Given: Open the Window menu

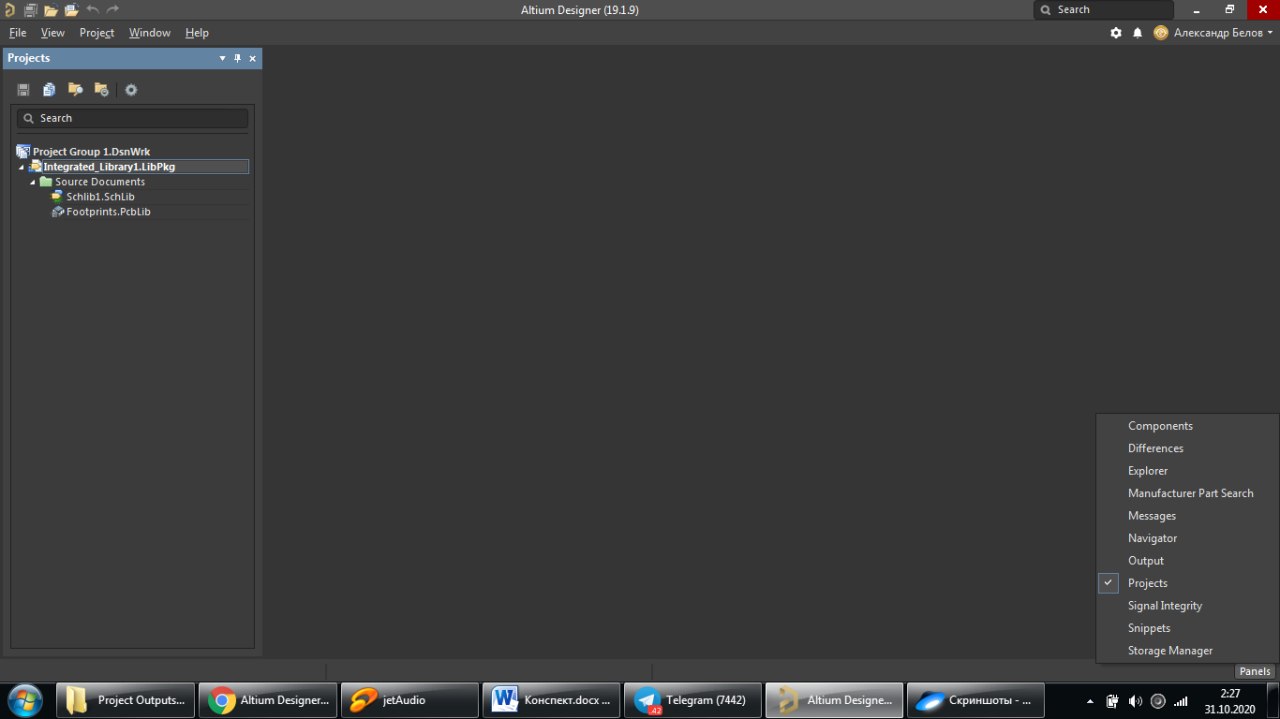Looking at the screenshot, I should pos(150,33).
